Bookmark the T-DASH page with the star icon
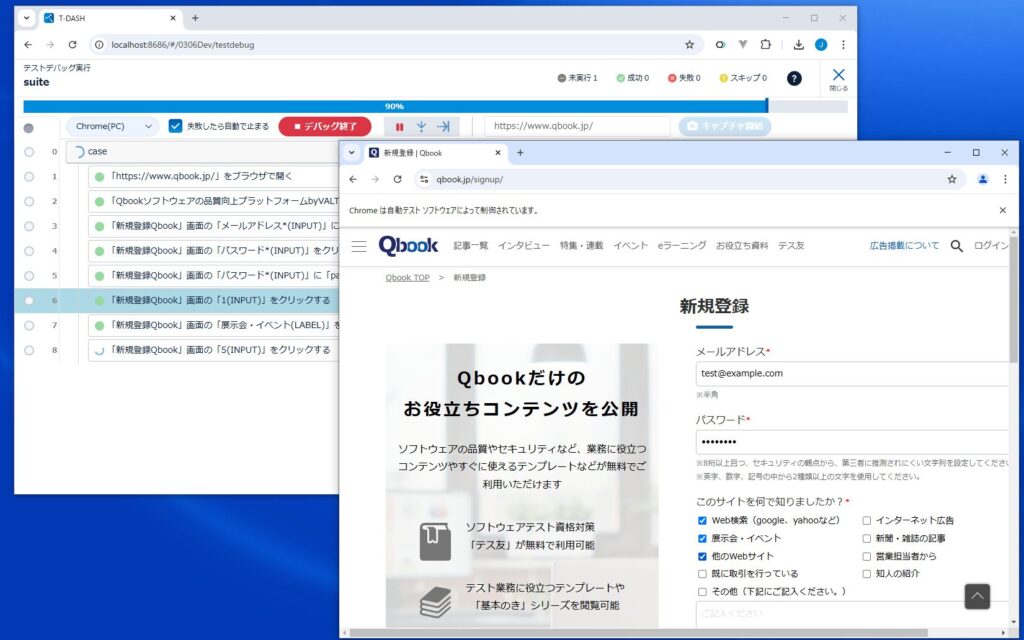Screen dimensions: 1024x640 coord(689,45)
